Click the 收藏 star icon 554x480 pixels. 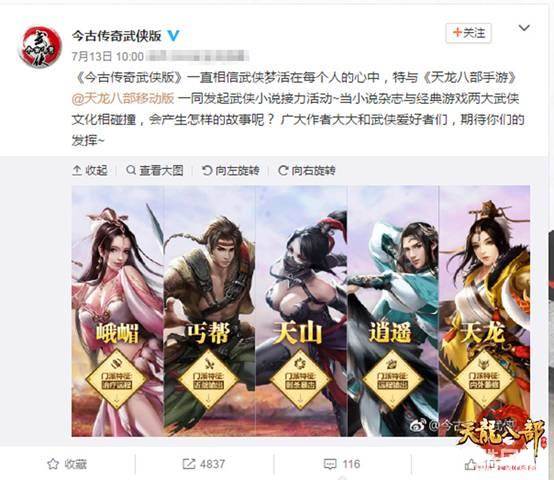(x=53, y=464)
